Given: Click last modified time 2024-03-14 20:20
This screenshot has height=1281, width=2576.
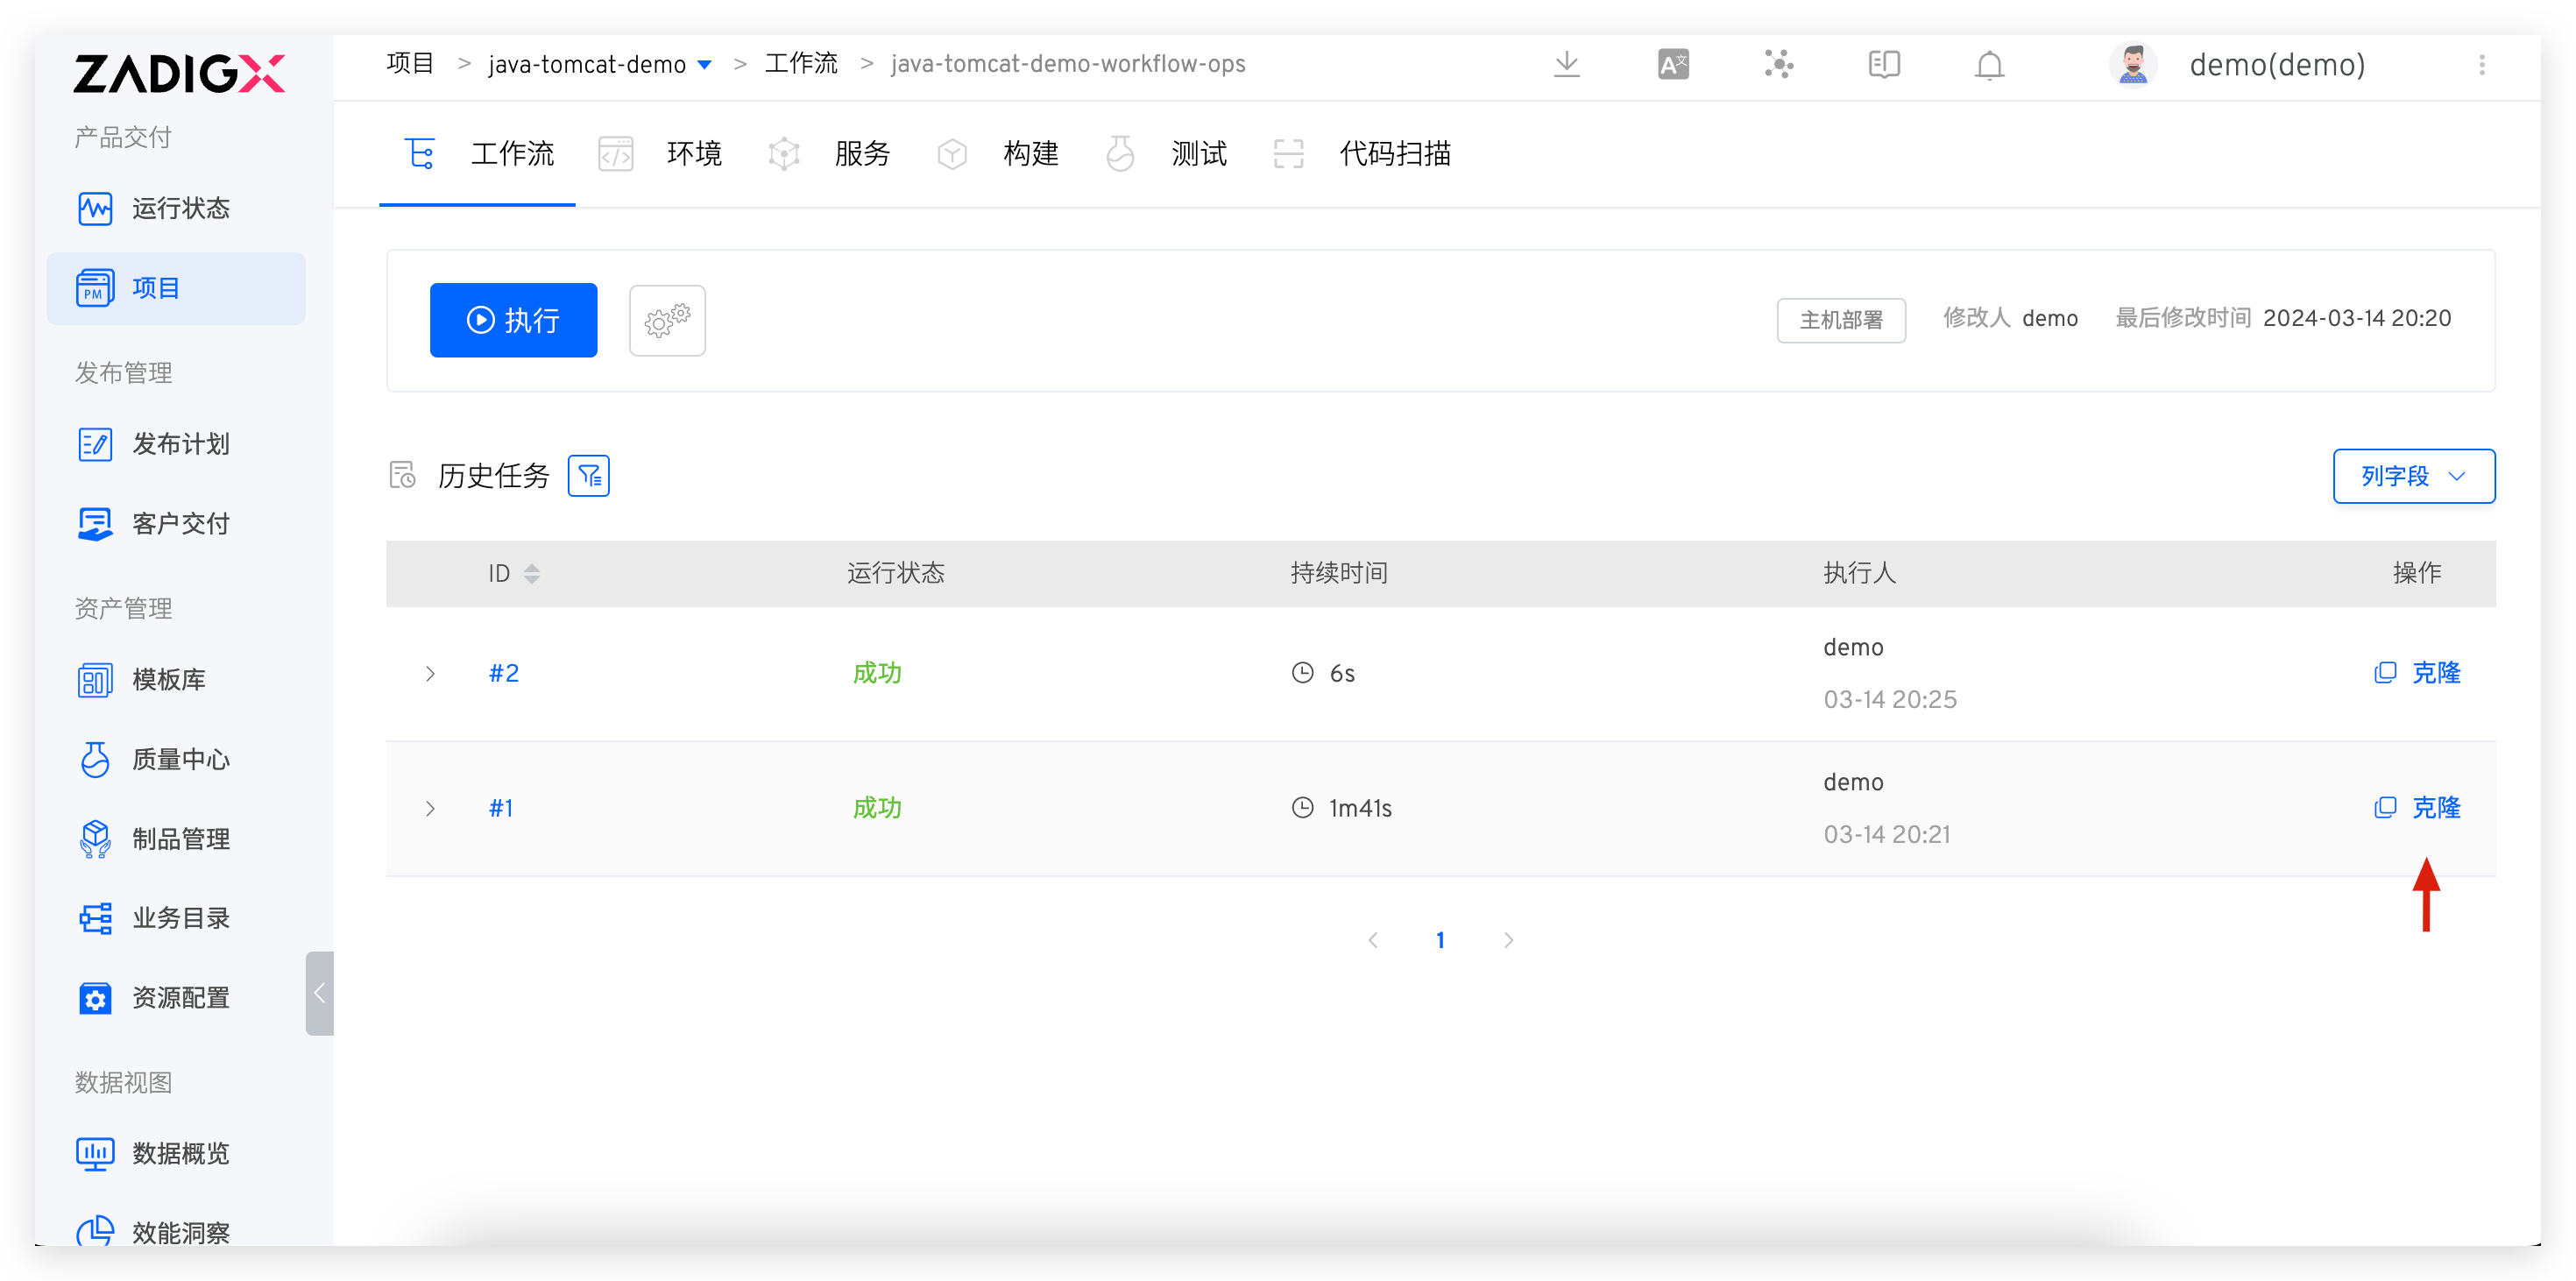Looking at the screenshot, I should (x=2357, y=319).
